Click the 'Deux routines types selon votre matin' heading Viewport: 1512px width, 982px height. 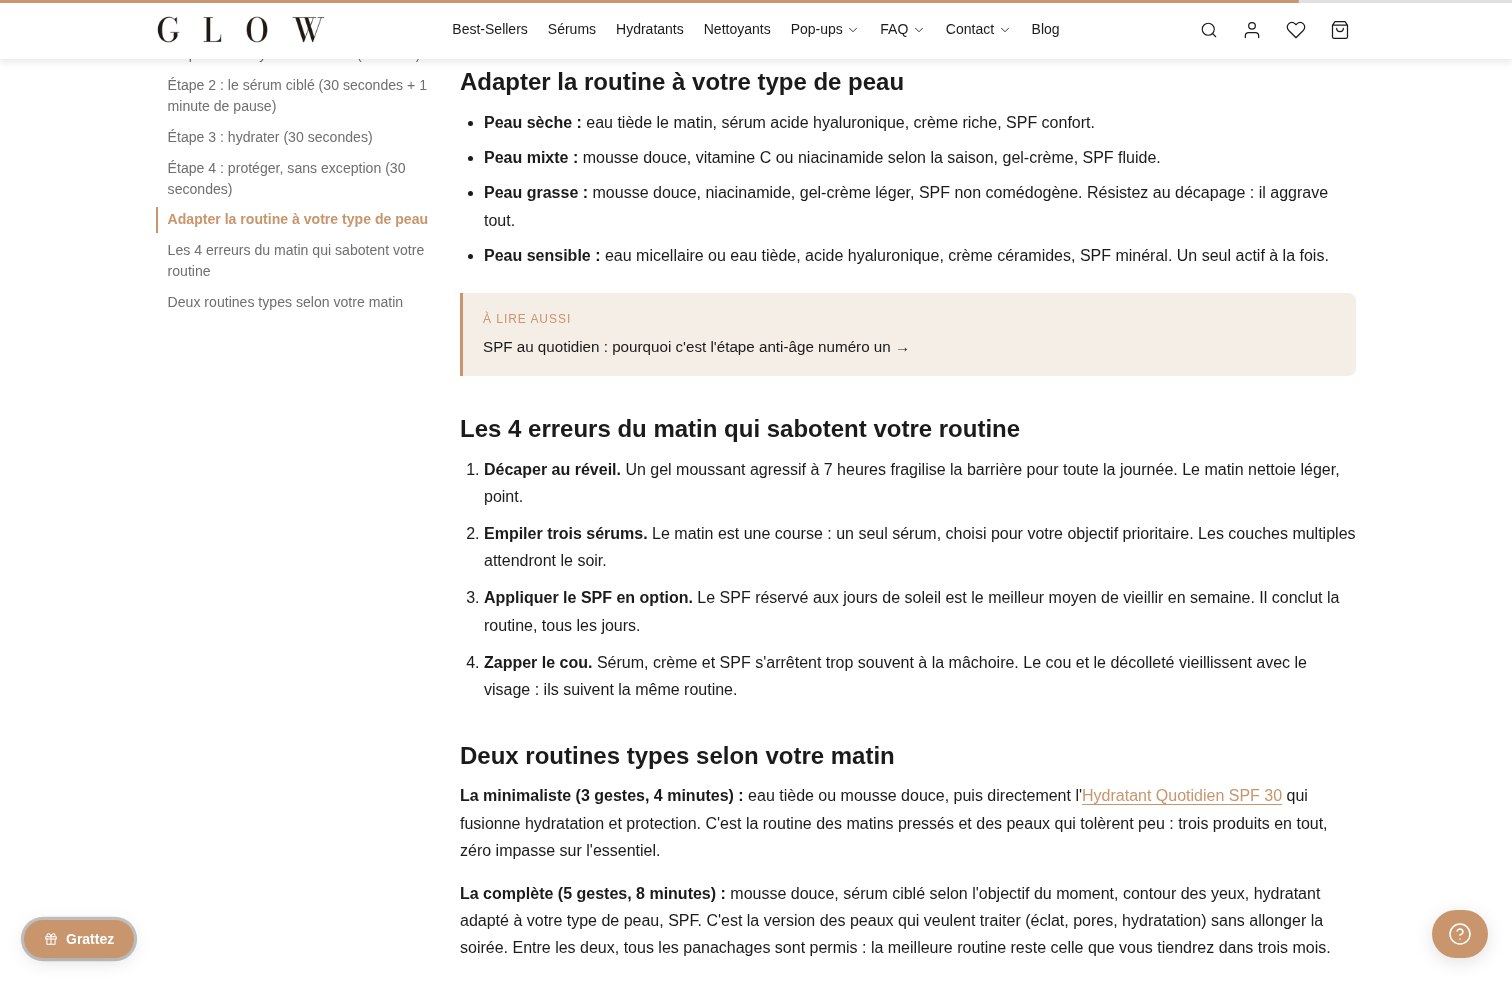[x=677, y=756]
